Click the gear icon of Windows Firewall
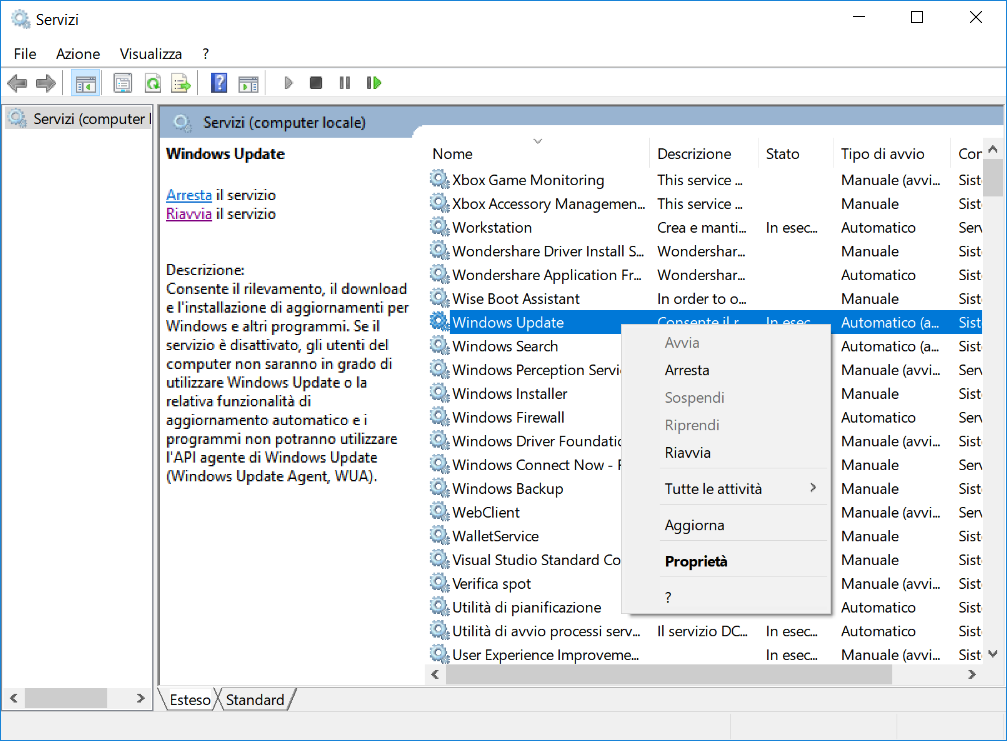The width and height of the screenshot is (1007, 741). 439,417
